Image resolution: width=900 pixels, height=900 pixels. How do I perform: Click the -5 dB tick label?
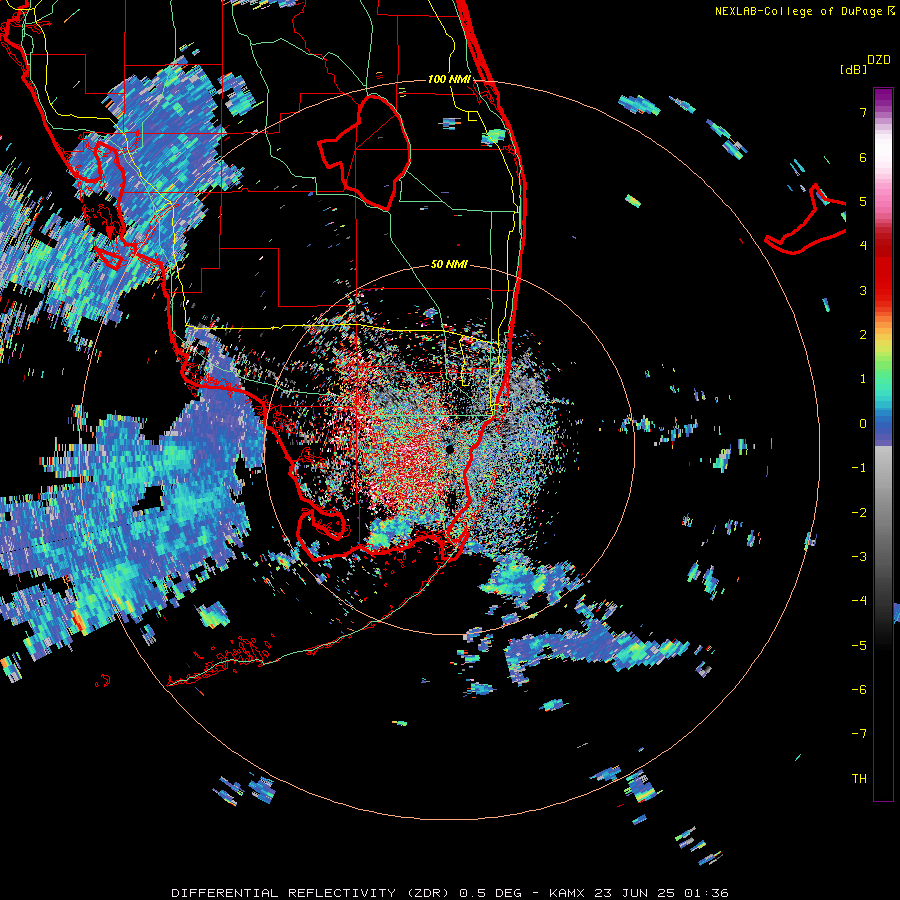tap(859, 645)
